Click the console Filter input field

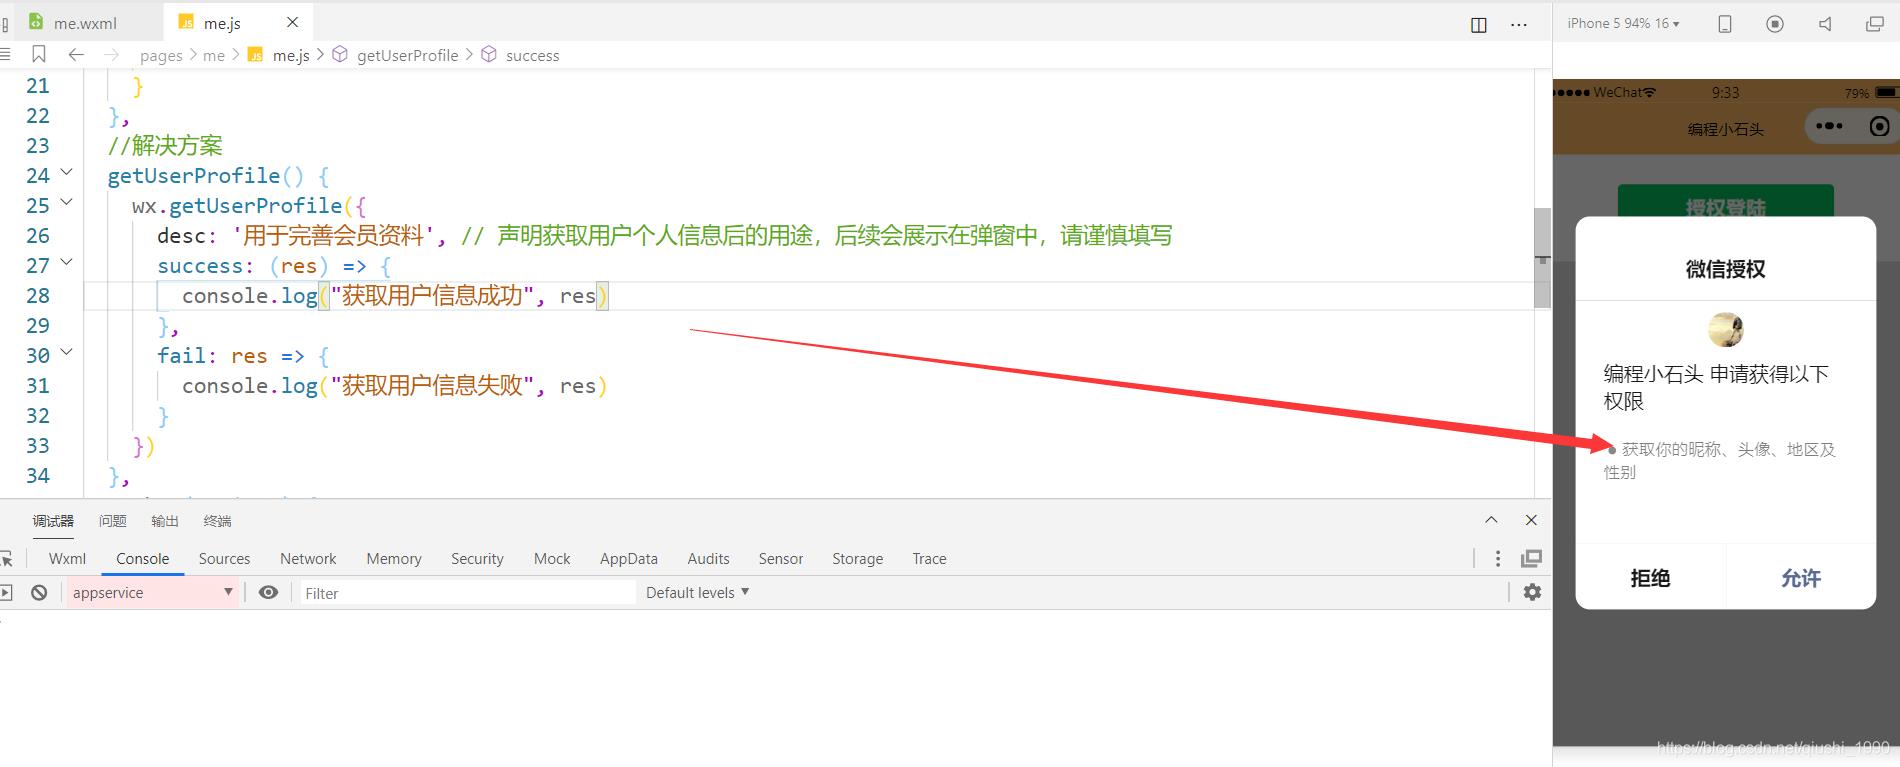468,593
